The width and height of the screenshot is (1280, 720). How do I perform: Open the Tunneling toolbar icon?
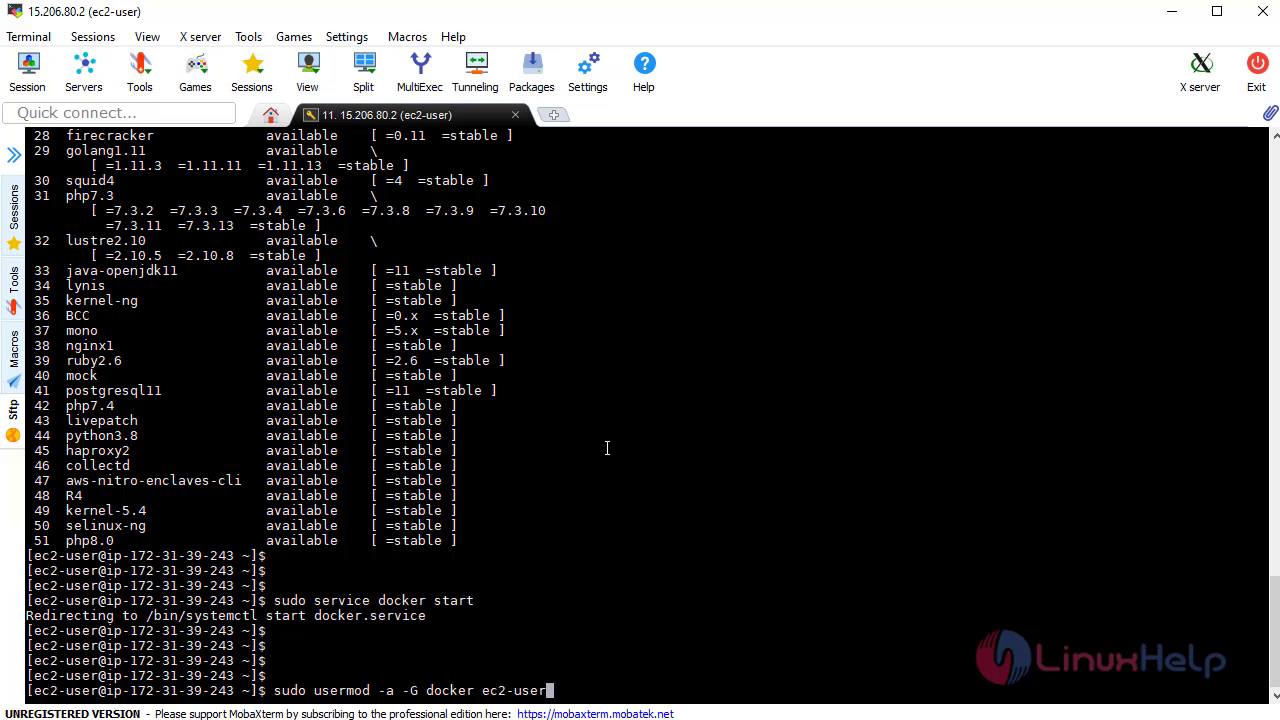475,73
